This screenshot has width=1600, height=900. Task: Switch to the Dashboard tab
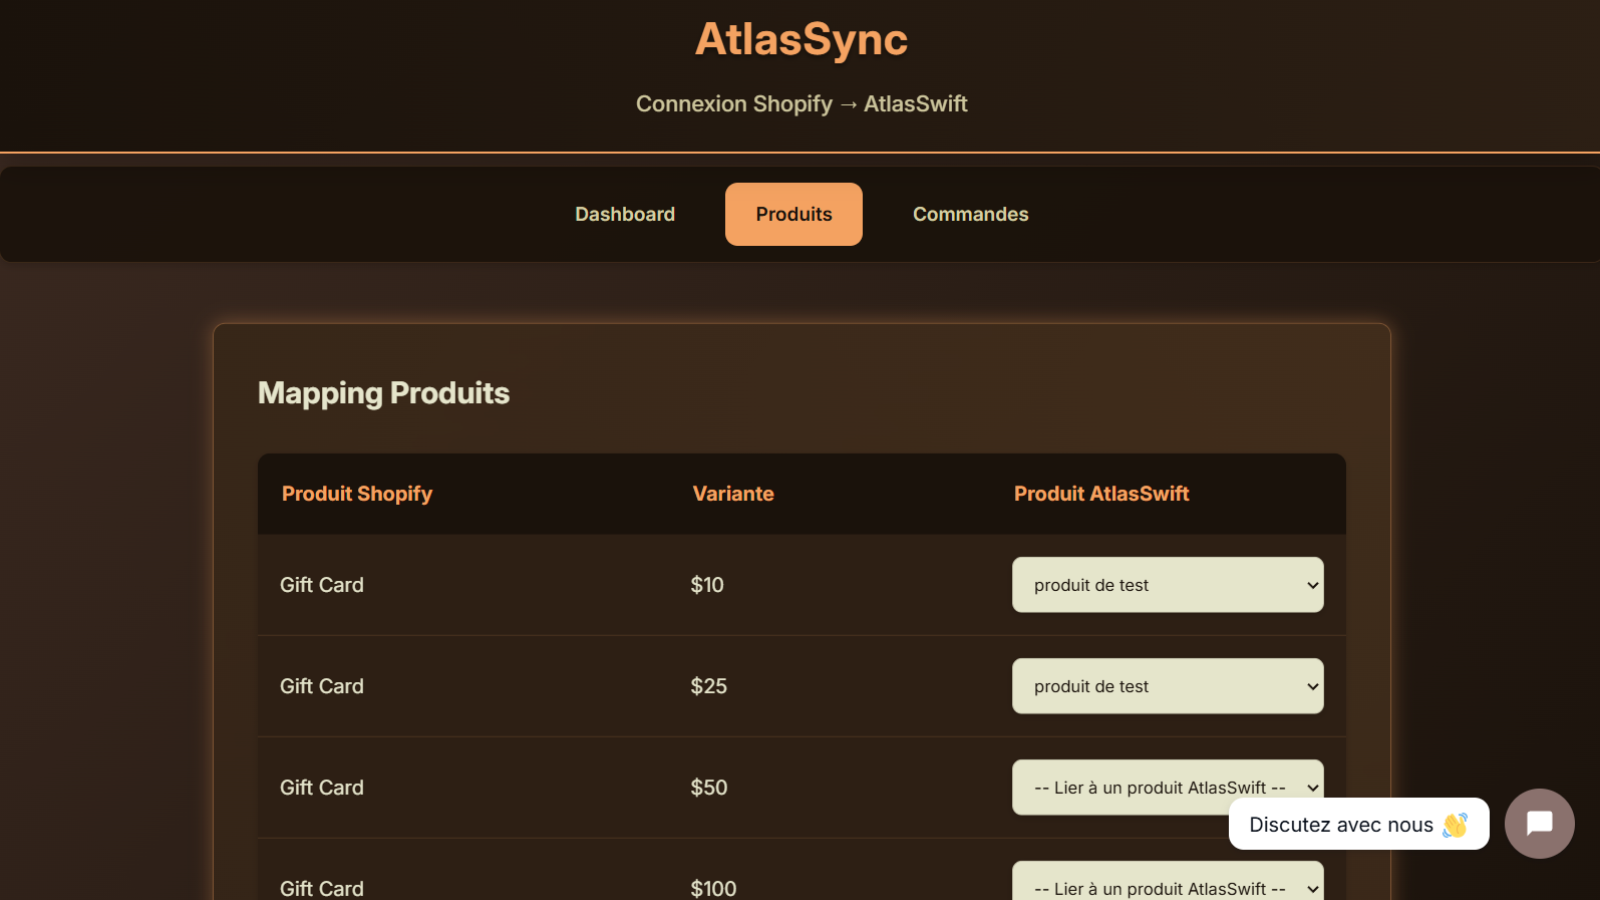(x=625, y=214)
